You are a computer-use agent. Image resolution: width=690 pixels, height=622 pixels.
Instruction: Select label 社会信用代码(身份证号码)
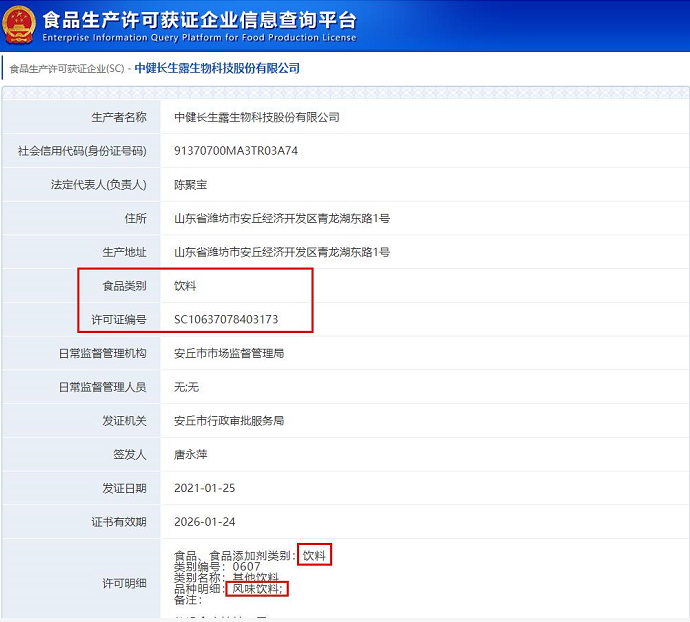(82, 151)
